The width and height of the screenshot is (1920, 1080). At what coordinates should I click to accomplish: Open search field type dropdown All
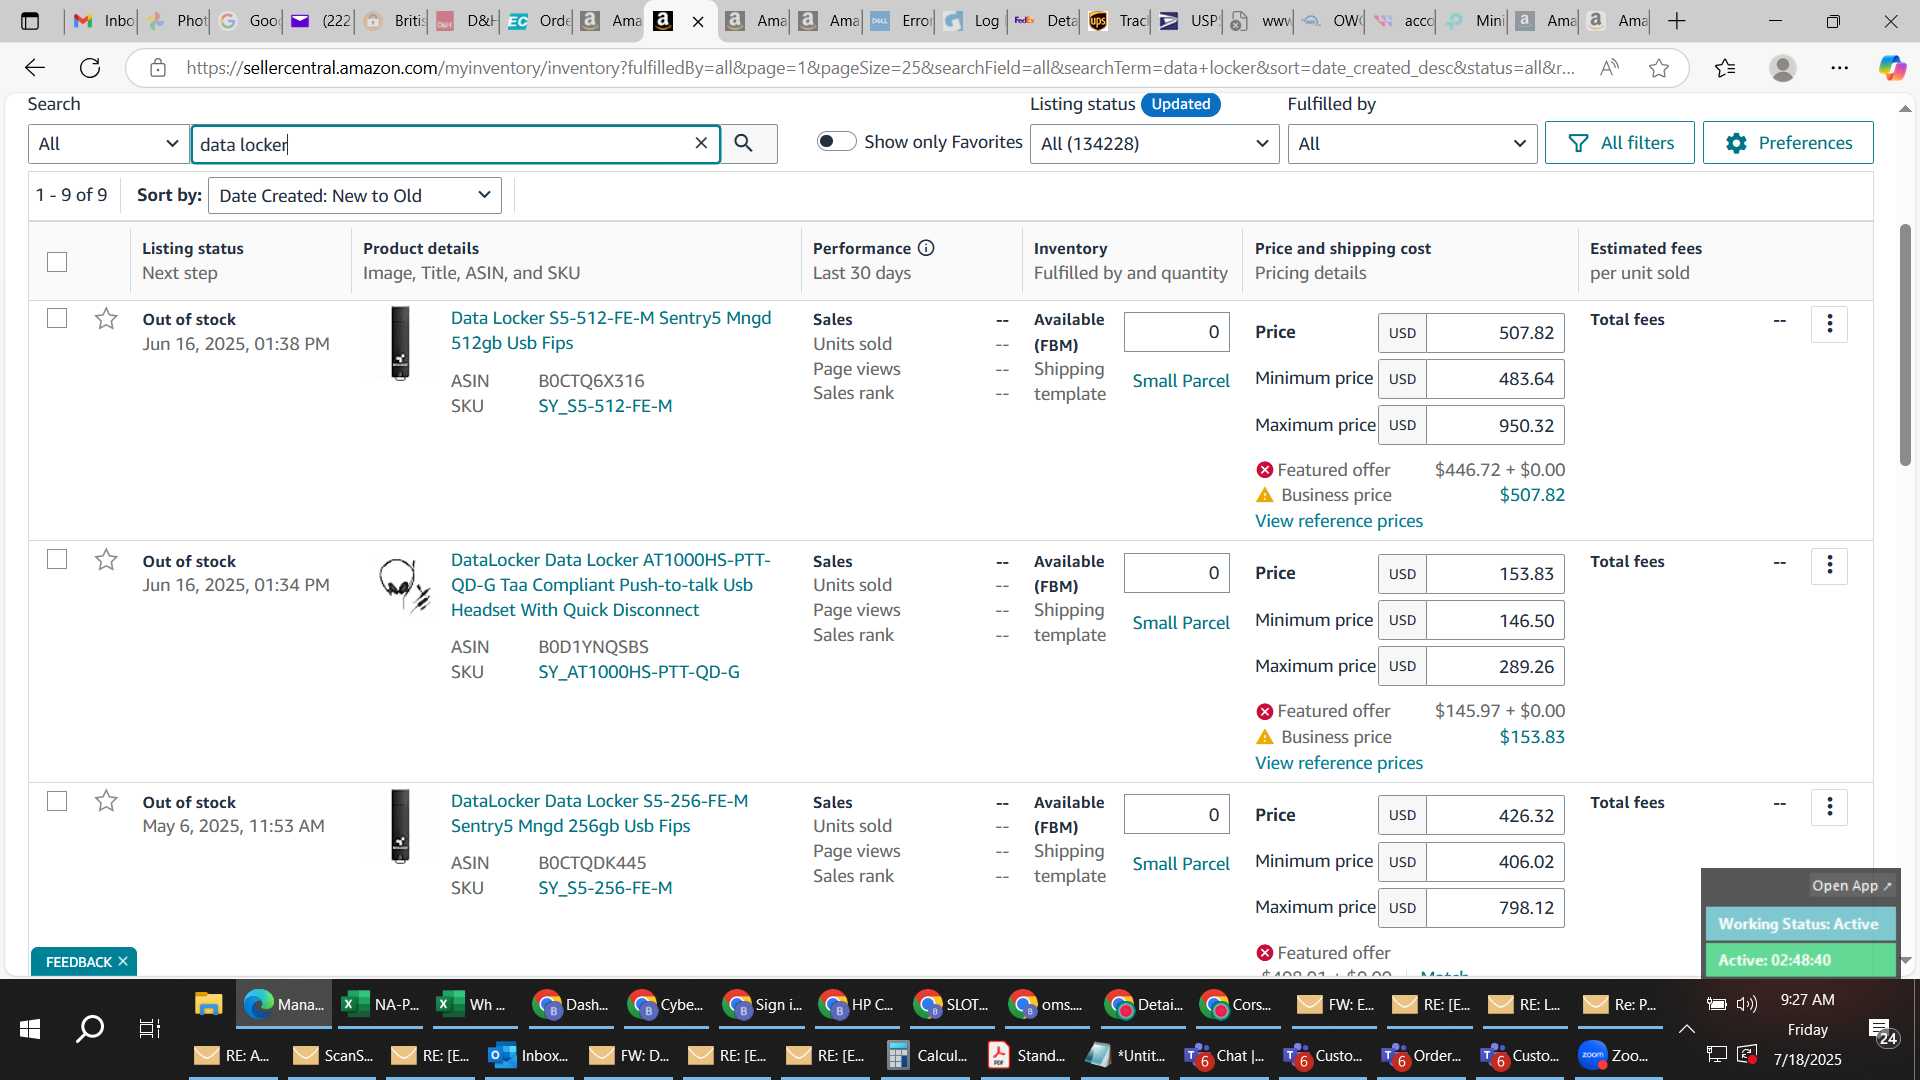pos(108,144)
